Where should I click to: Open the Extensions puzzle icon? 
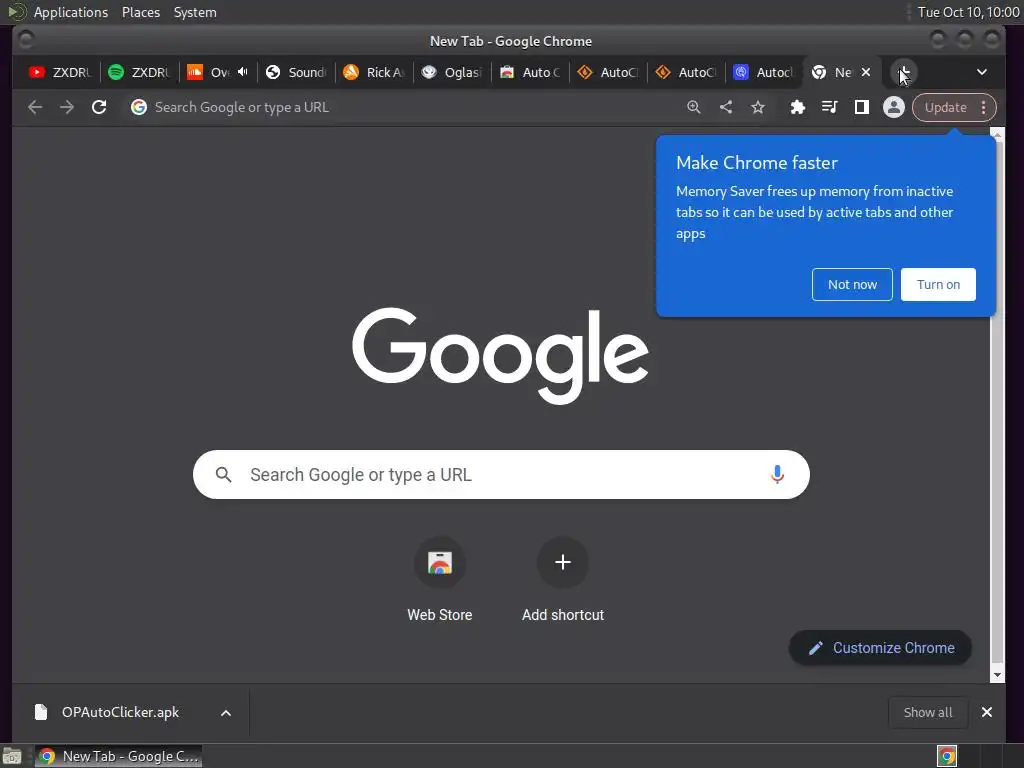(x=797, y=107)
